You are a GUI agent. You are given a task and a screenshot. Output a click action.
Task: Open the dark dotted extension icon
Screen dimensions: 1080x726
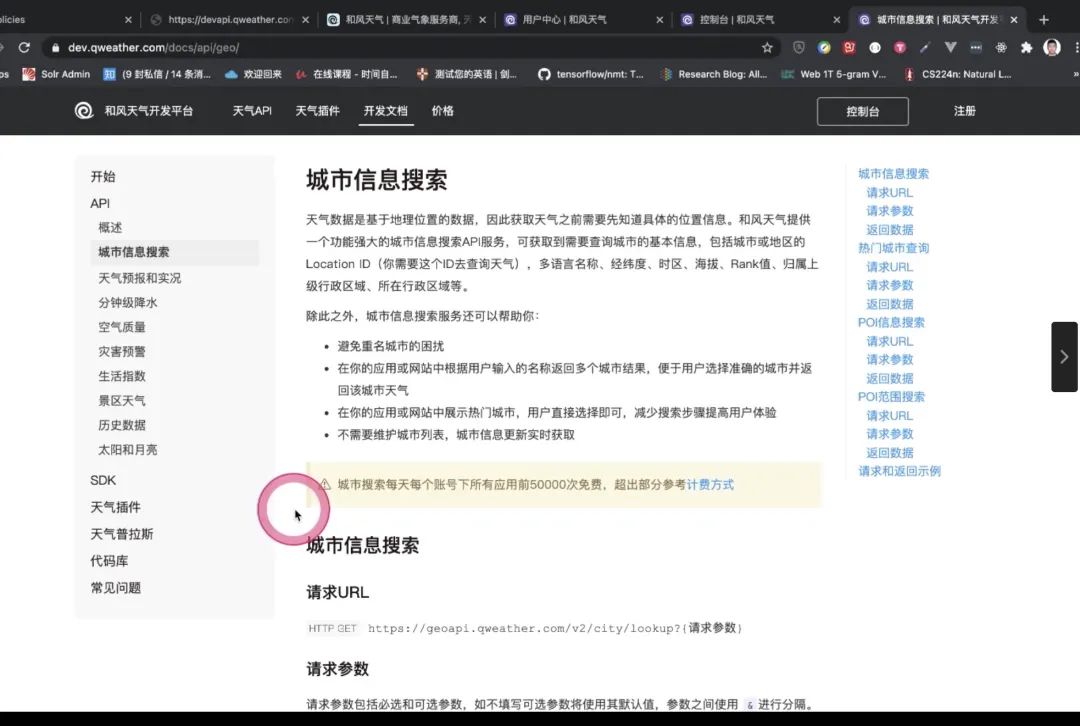(976, 48)
